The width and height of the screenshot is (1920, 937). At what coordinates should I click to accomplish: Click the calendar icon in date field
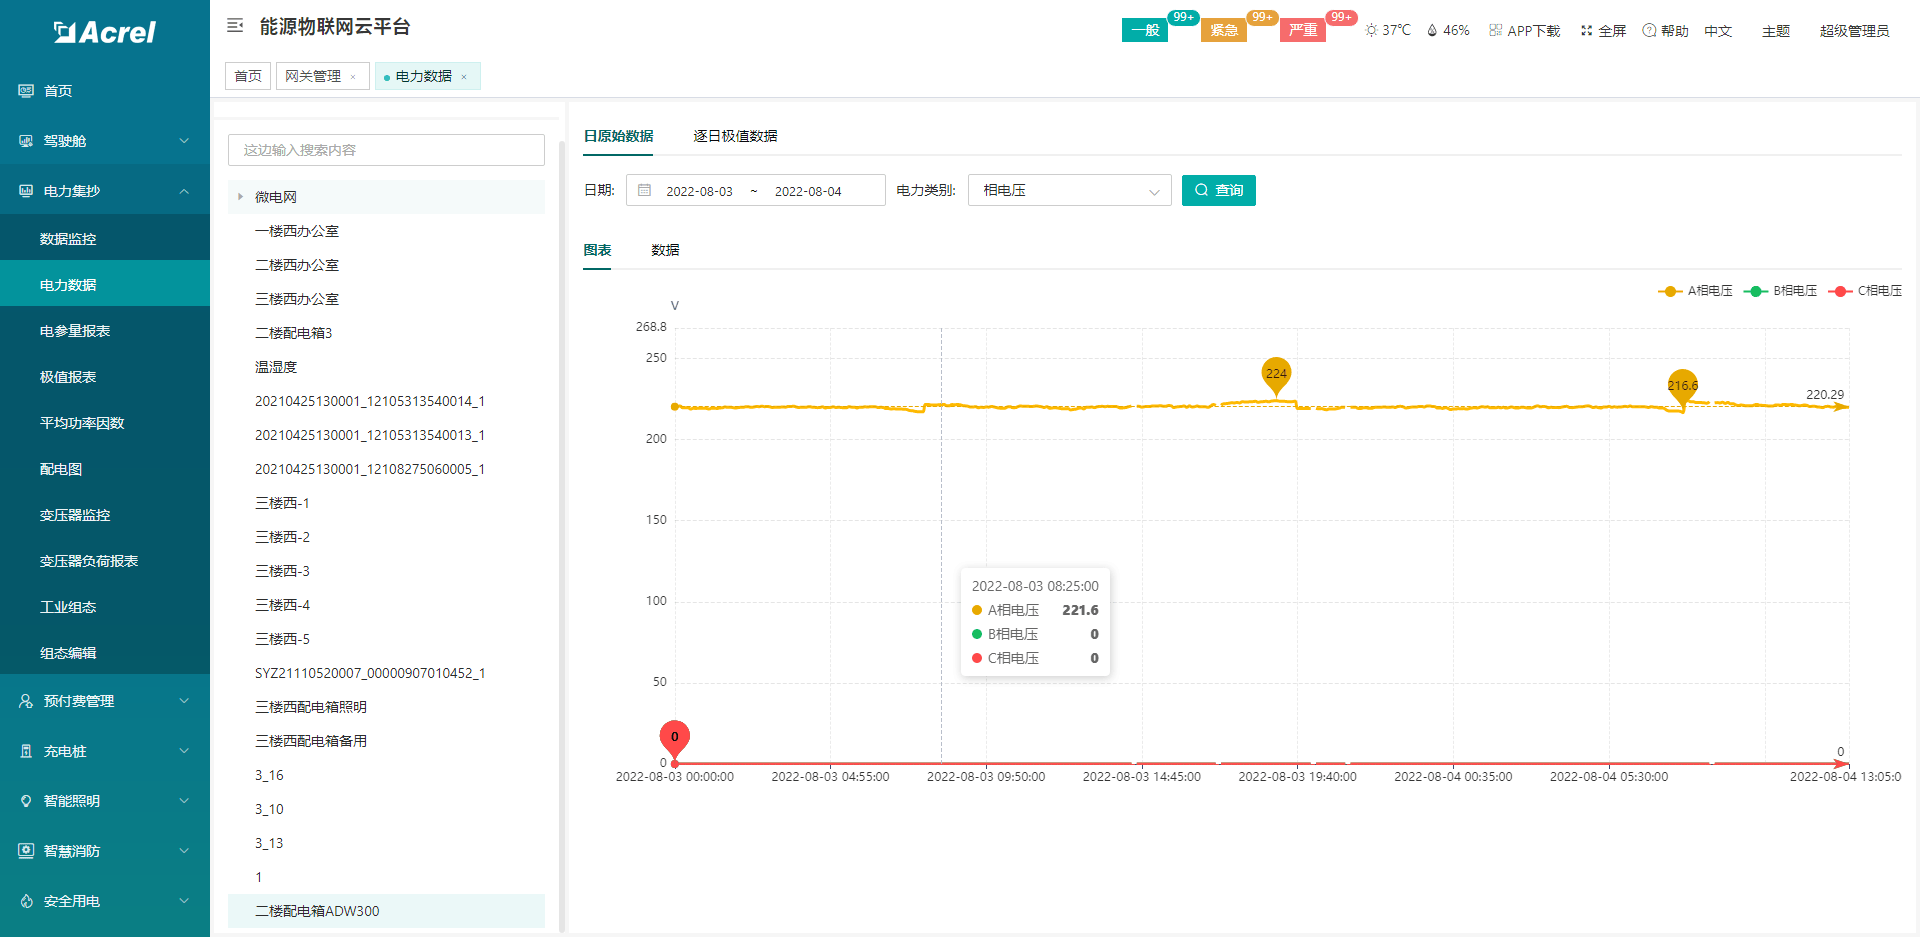(x=645, y=191)
